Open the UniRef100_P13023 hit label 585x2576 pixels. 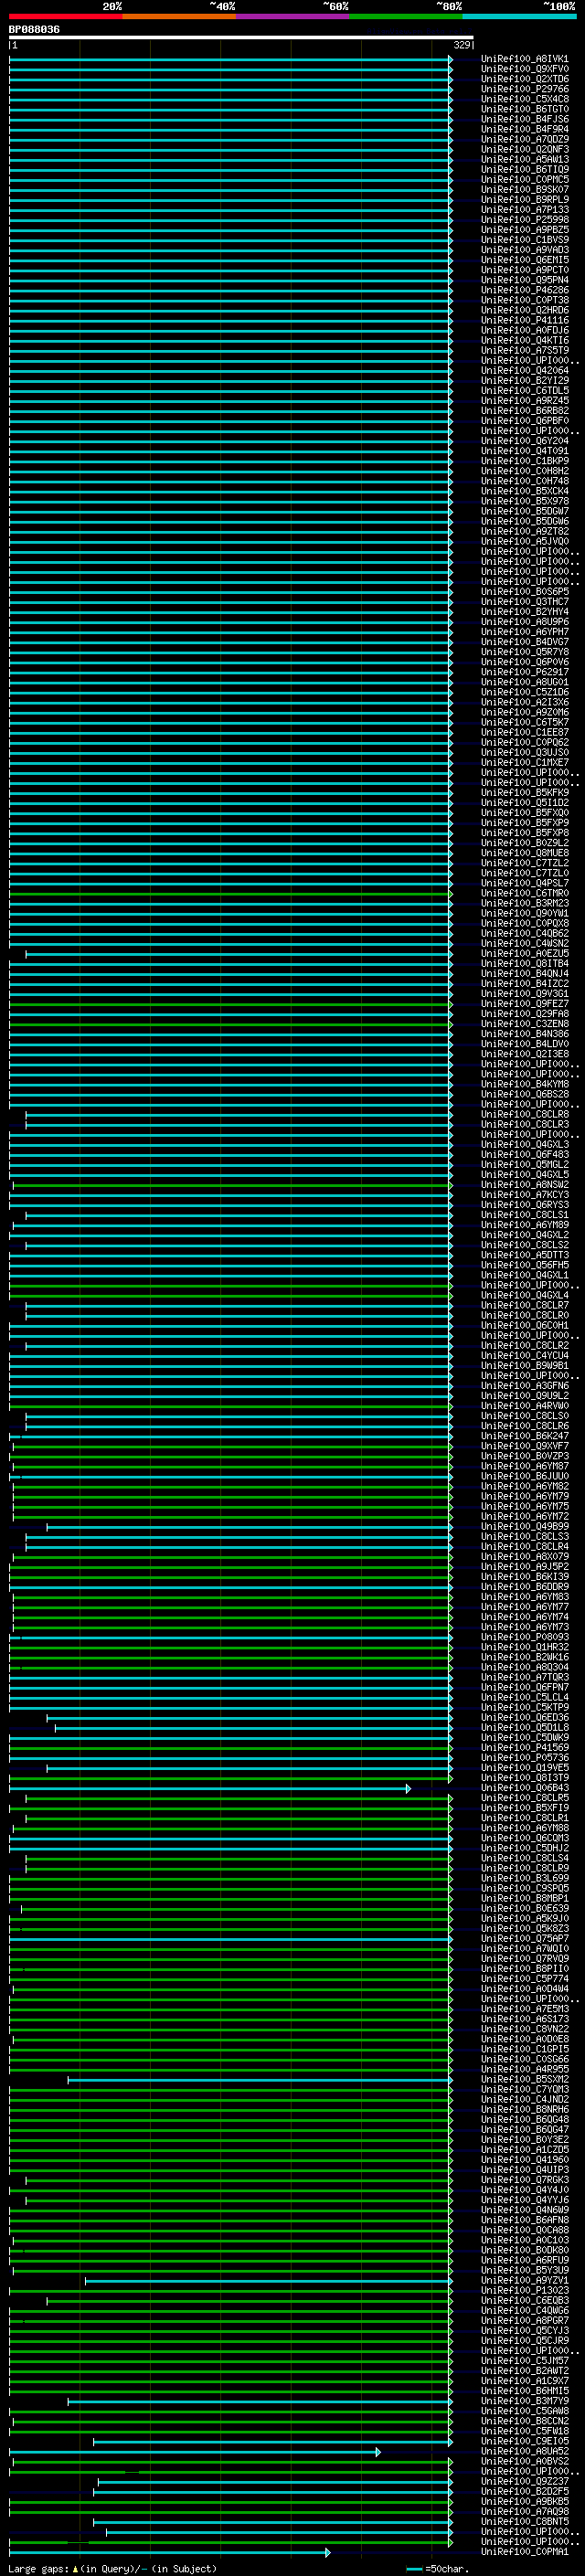click(x=524, y=2290)
